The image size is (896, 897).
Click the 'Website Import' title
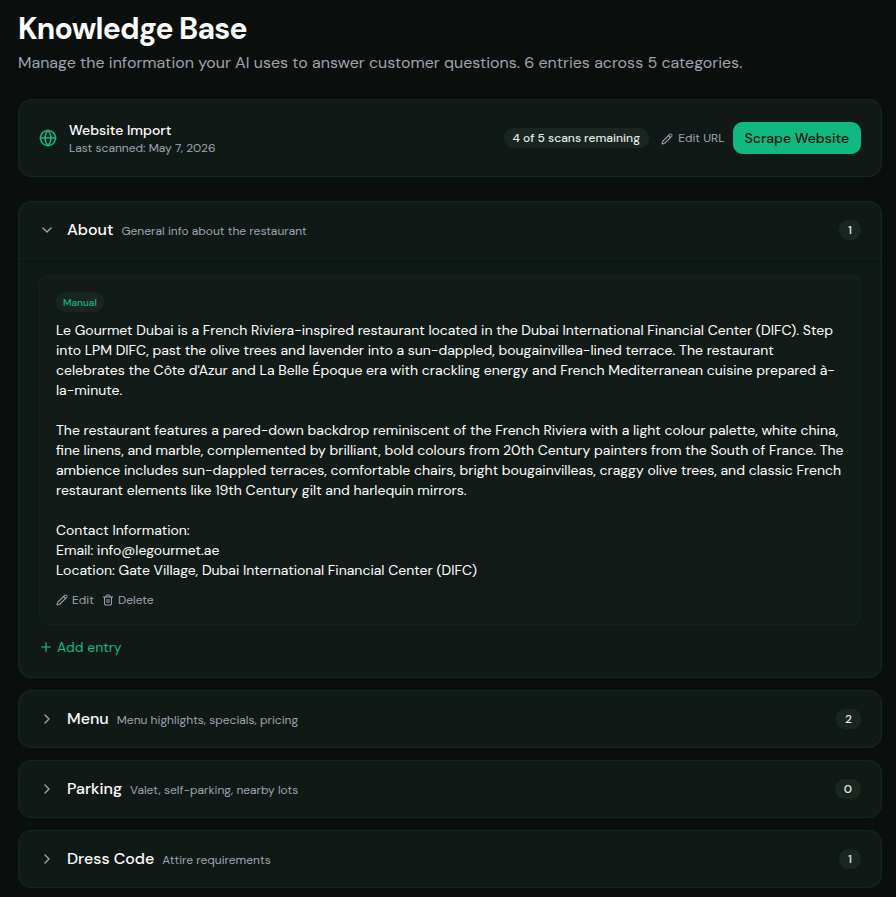[x=120, y=130]
